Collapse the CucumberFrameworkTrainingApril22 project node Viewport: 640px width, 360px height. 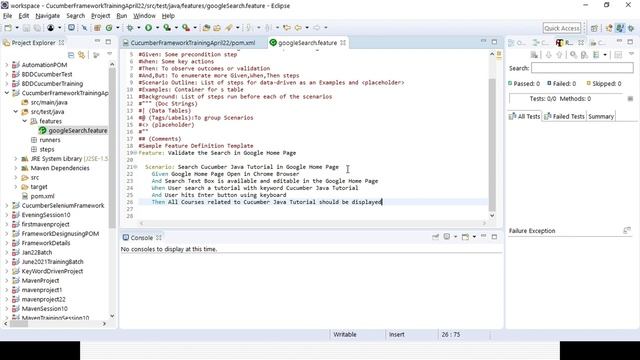coord(7,93)
